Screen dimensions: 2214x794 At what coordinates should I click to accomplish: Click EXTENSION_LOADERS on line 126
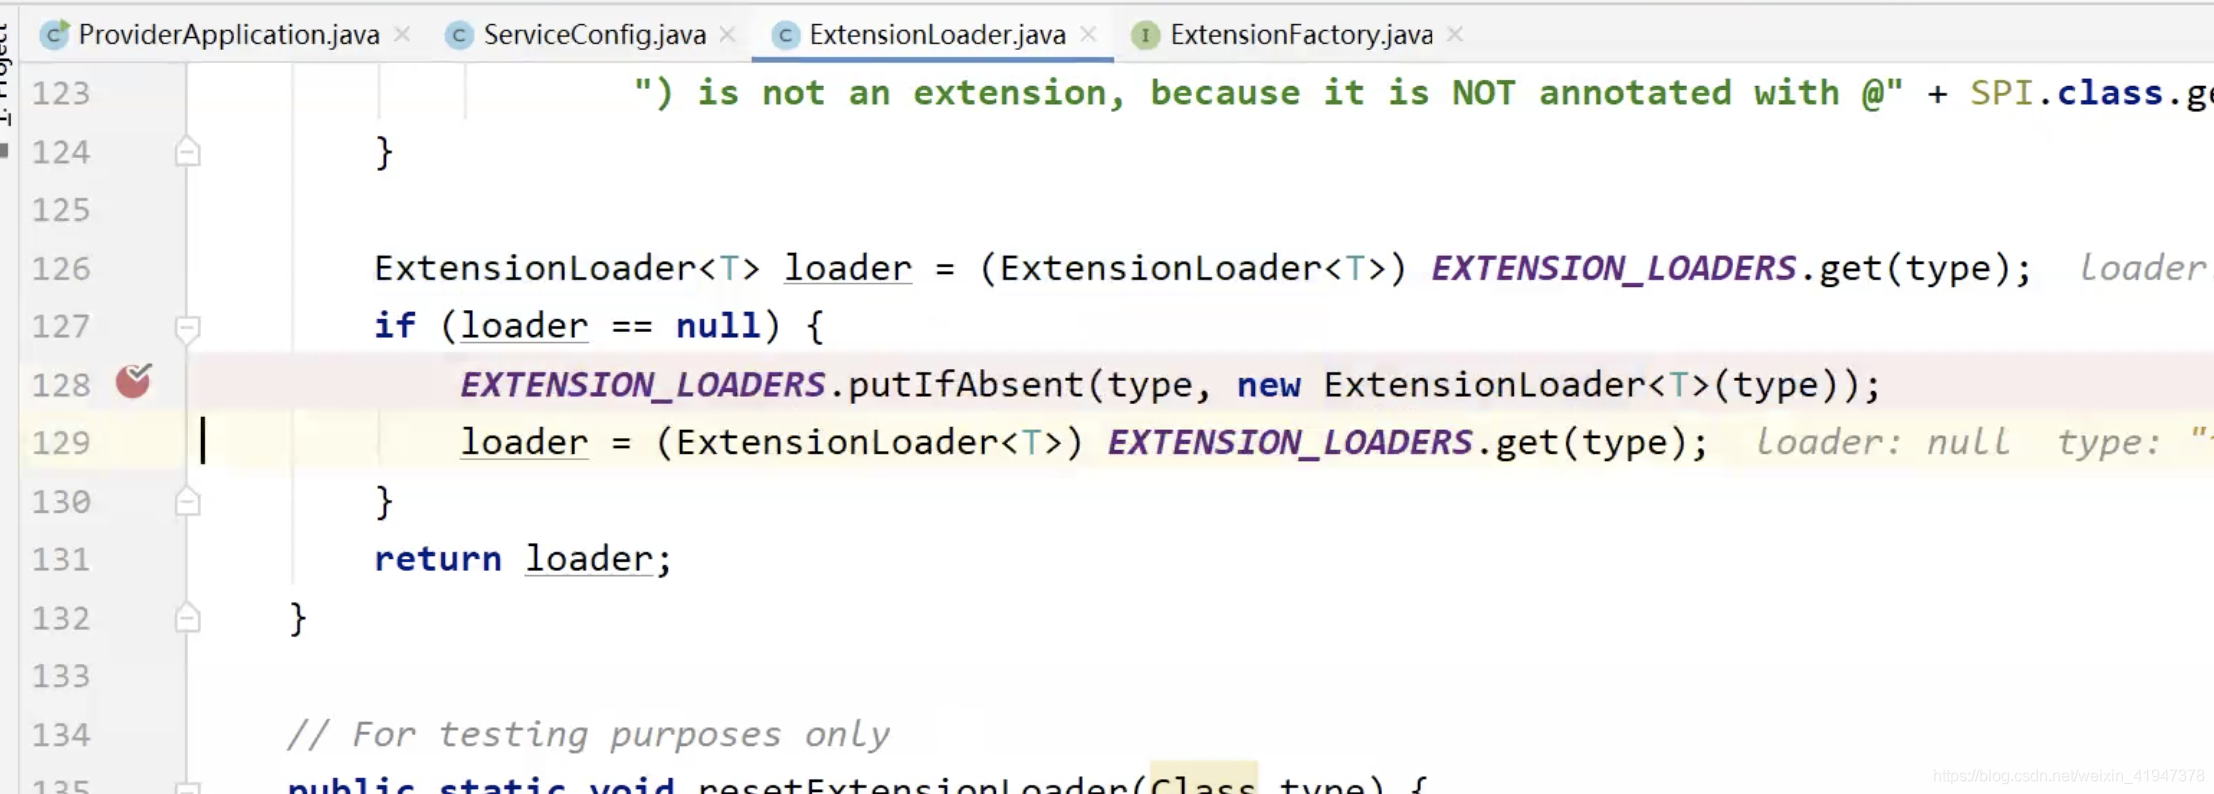click(x=1614, y=268)
